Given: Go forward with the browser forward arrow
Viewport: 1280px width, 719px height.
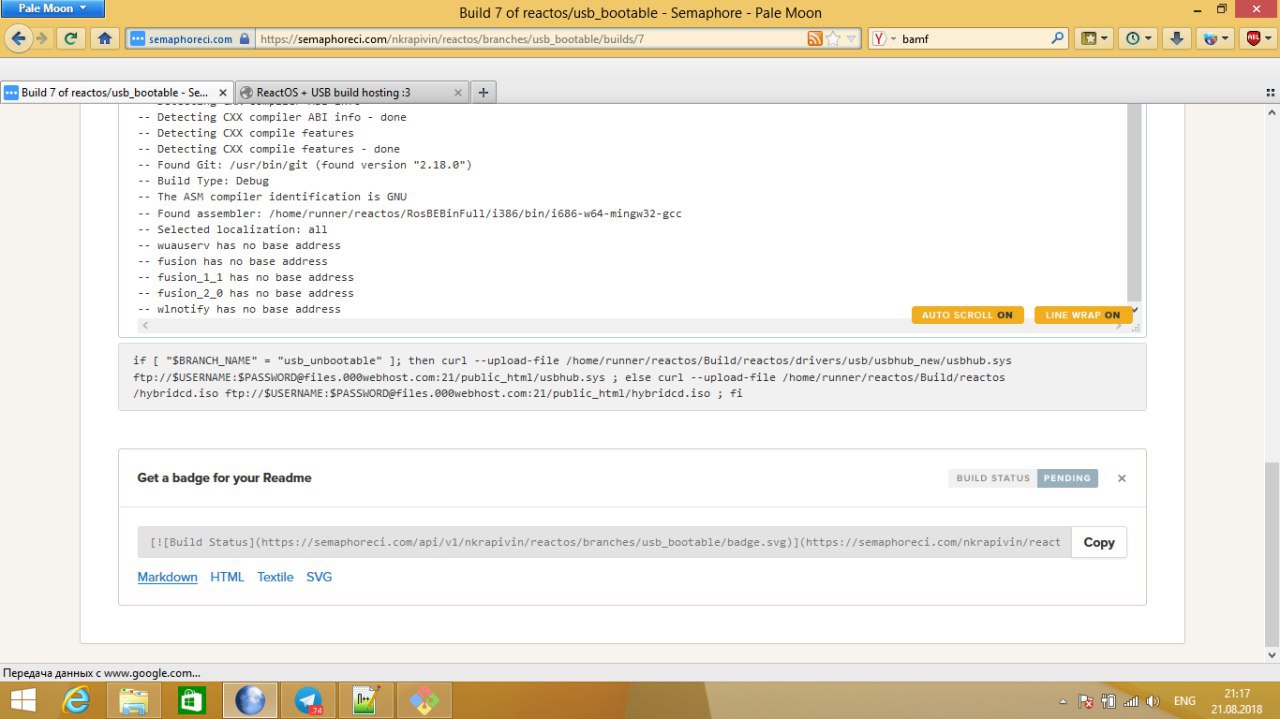Looking at the screenshot, I should [42, 39].
